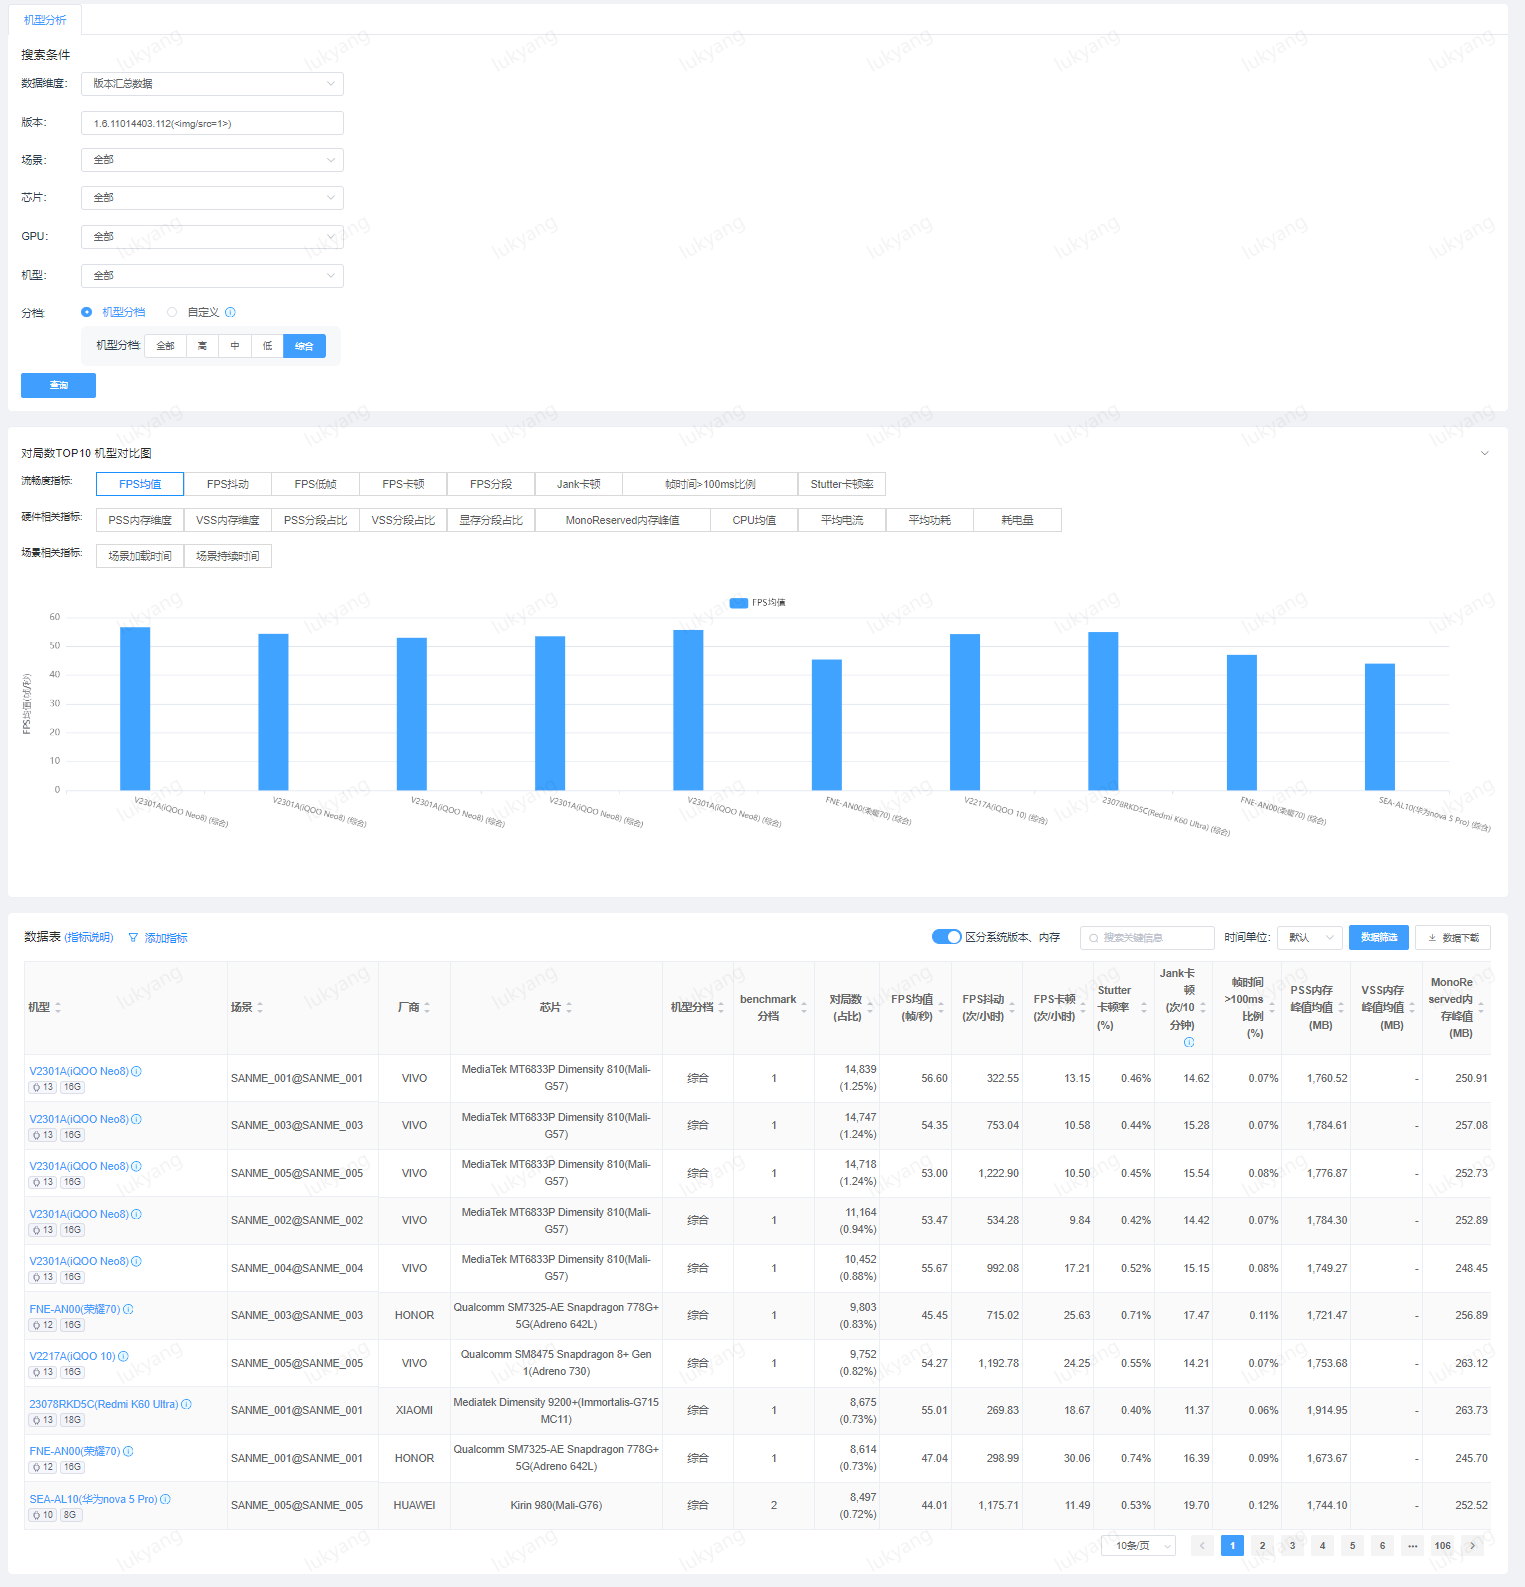Switch to the FPS抖动 metric tab
Screen dimensions: 1525x1587
click(x=228, y=484)
